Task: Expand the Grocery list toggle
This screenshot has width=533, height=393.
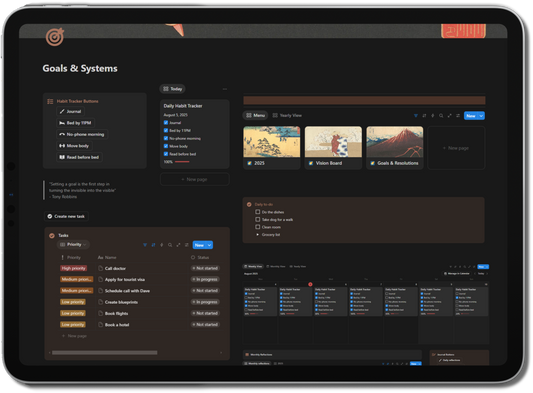Action: [258, 235]
